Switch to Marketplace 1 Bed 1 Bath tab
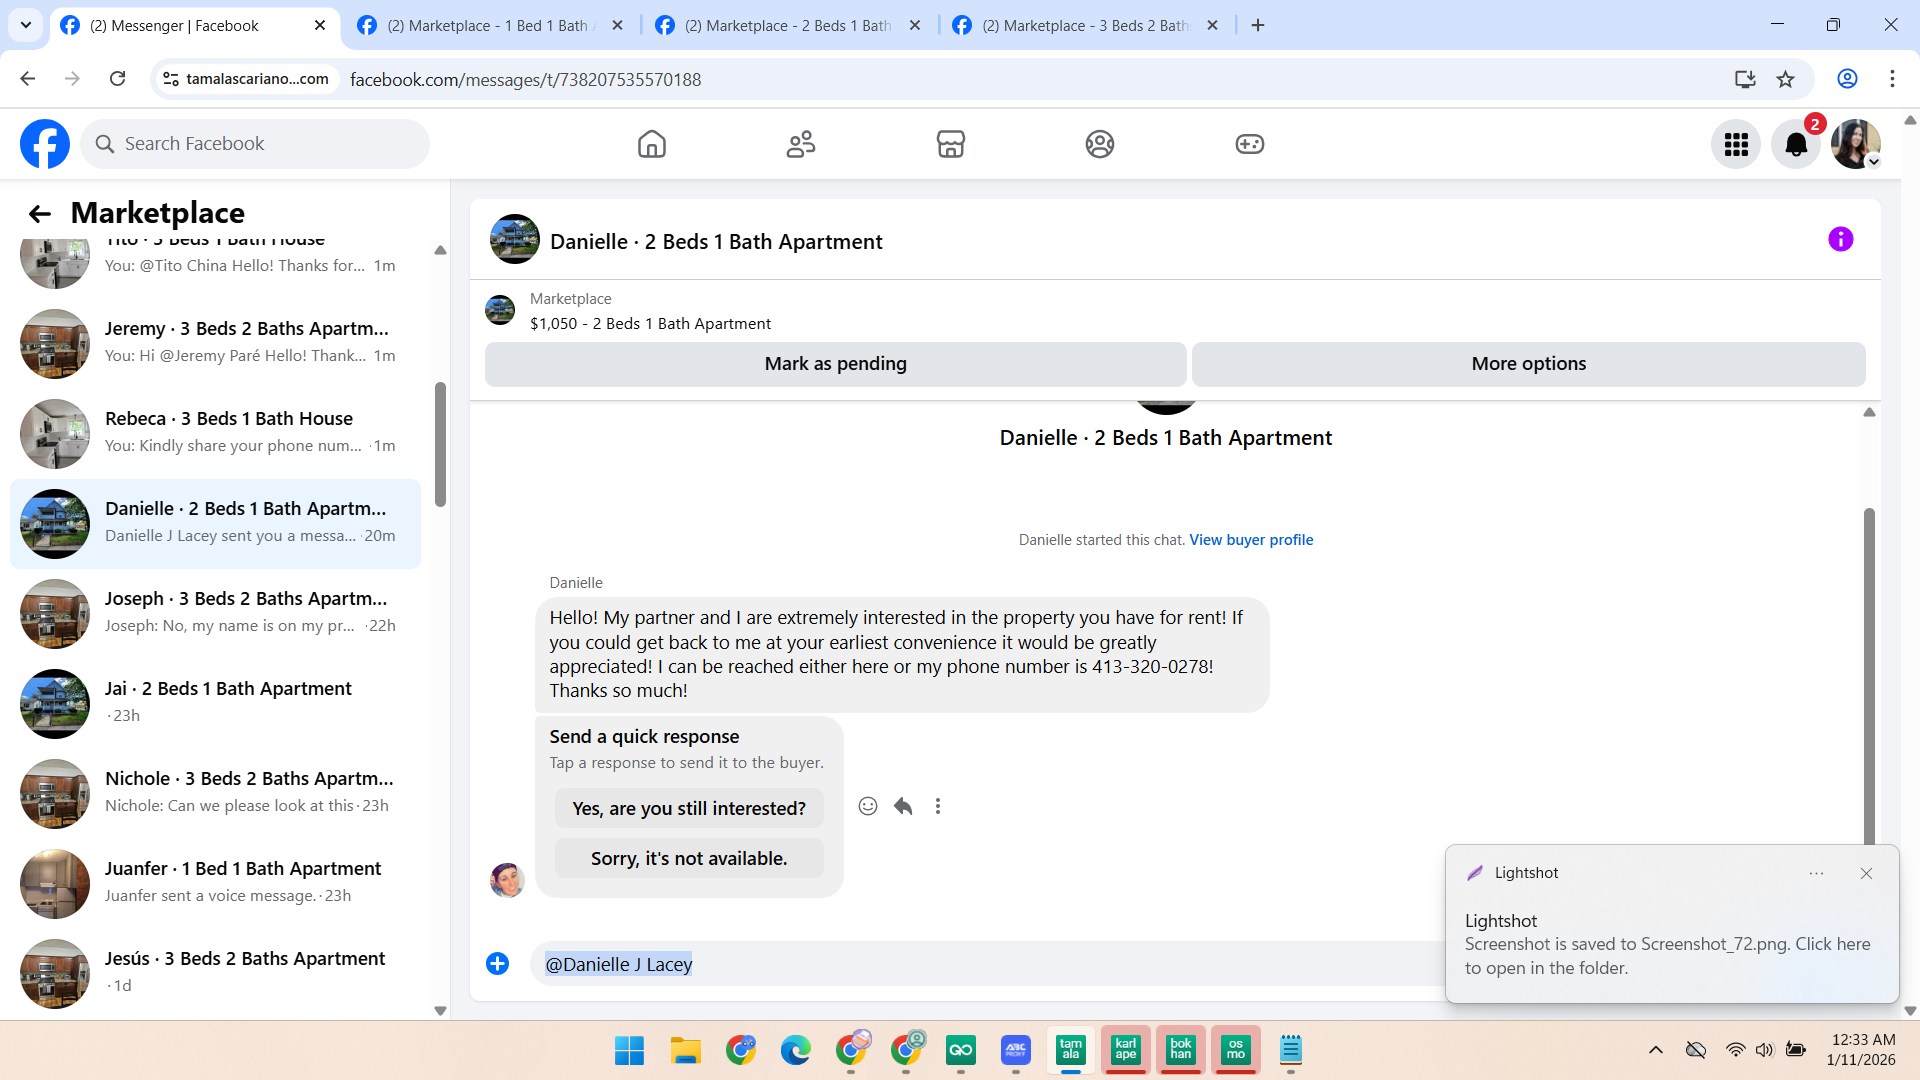1920x1080 pixels. point(487,25)
